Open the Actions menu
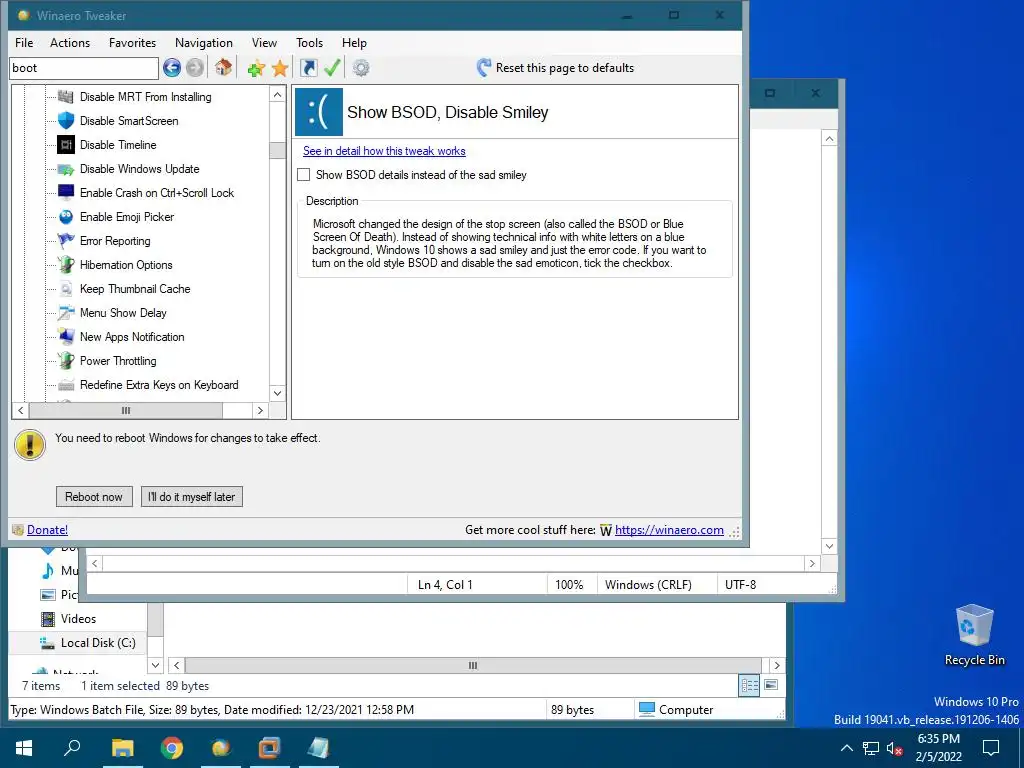This screenshot has width=1024, height=768. click(70, 42)
